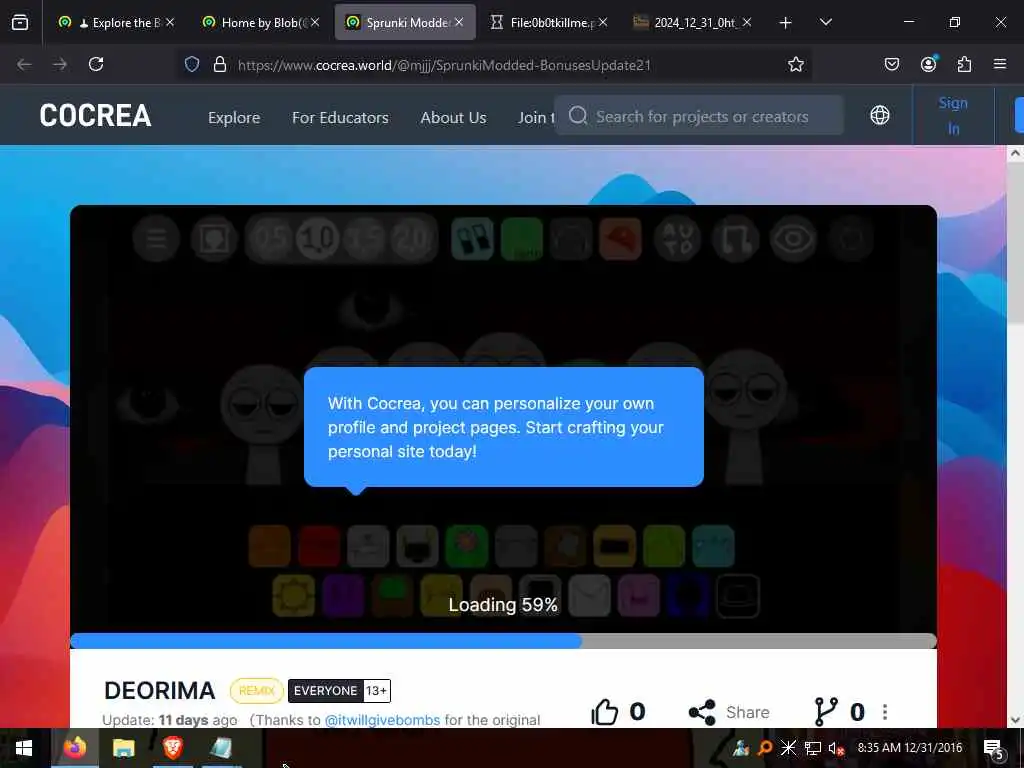Click the game's portrait frame icon
Screen dimensions: 1024x768
(x=214, y=238)
